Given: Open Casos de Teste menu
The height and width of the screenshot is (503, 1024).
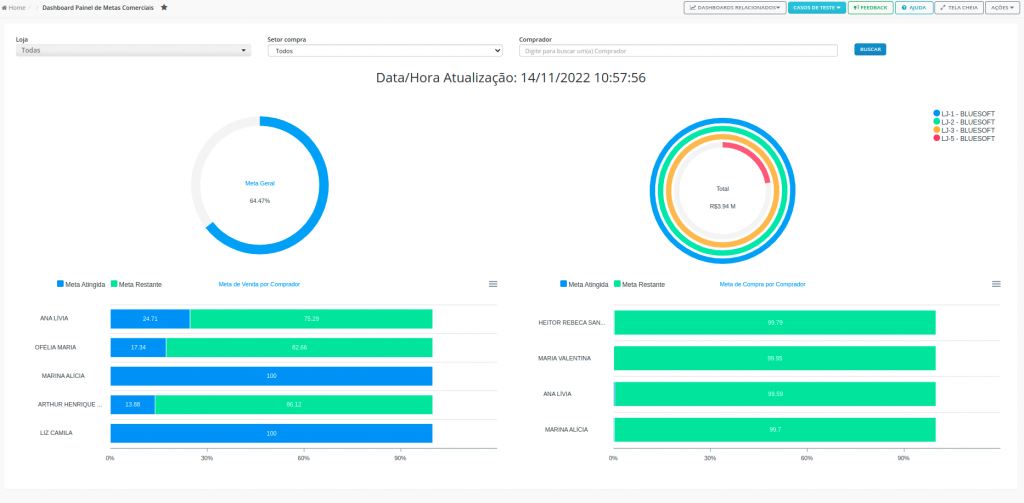Looking at the screenshot, I should coord(817,8).
